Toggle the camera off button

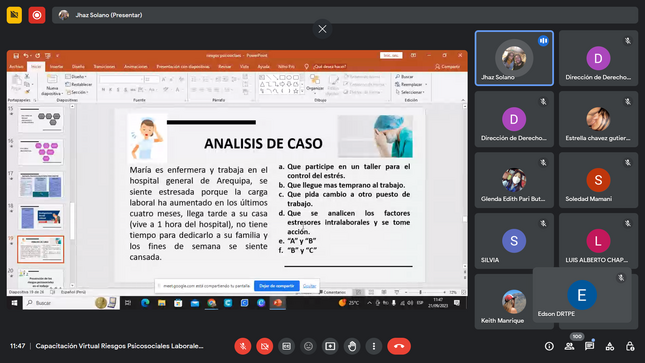[264, 346]
